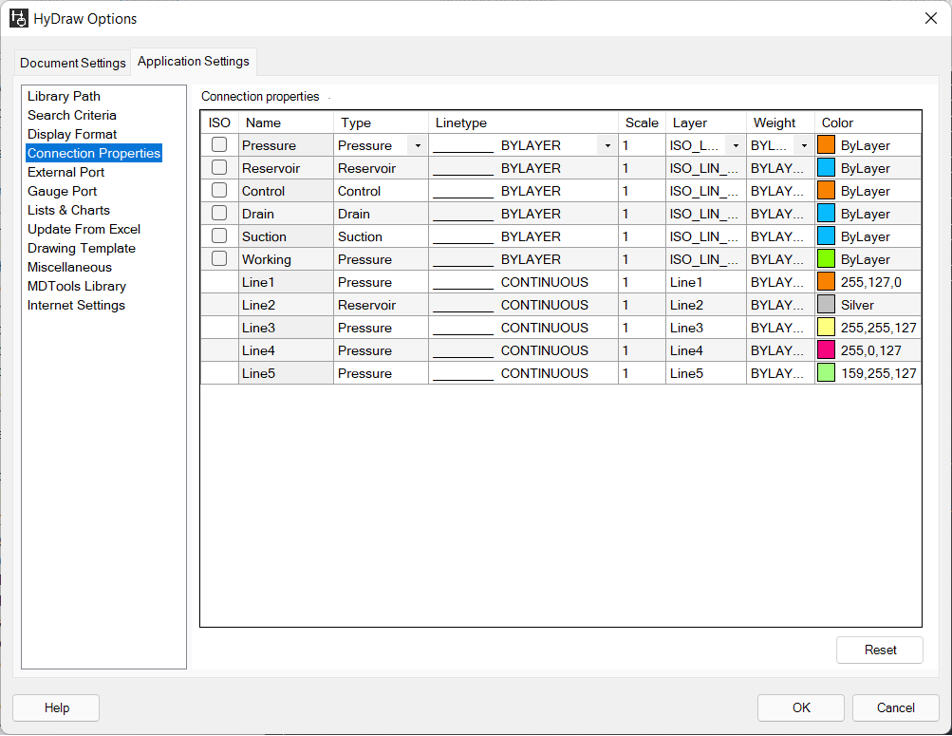
Task: Click the Linetype column header
Action: click(523, 123)
